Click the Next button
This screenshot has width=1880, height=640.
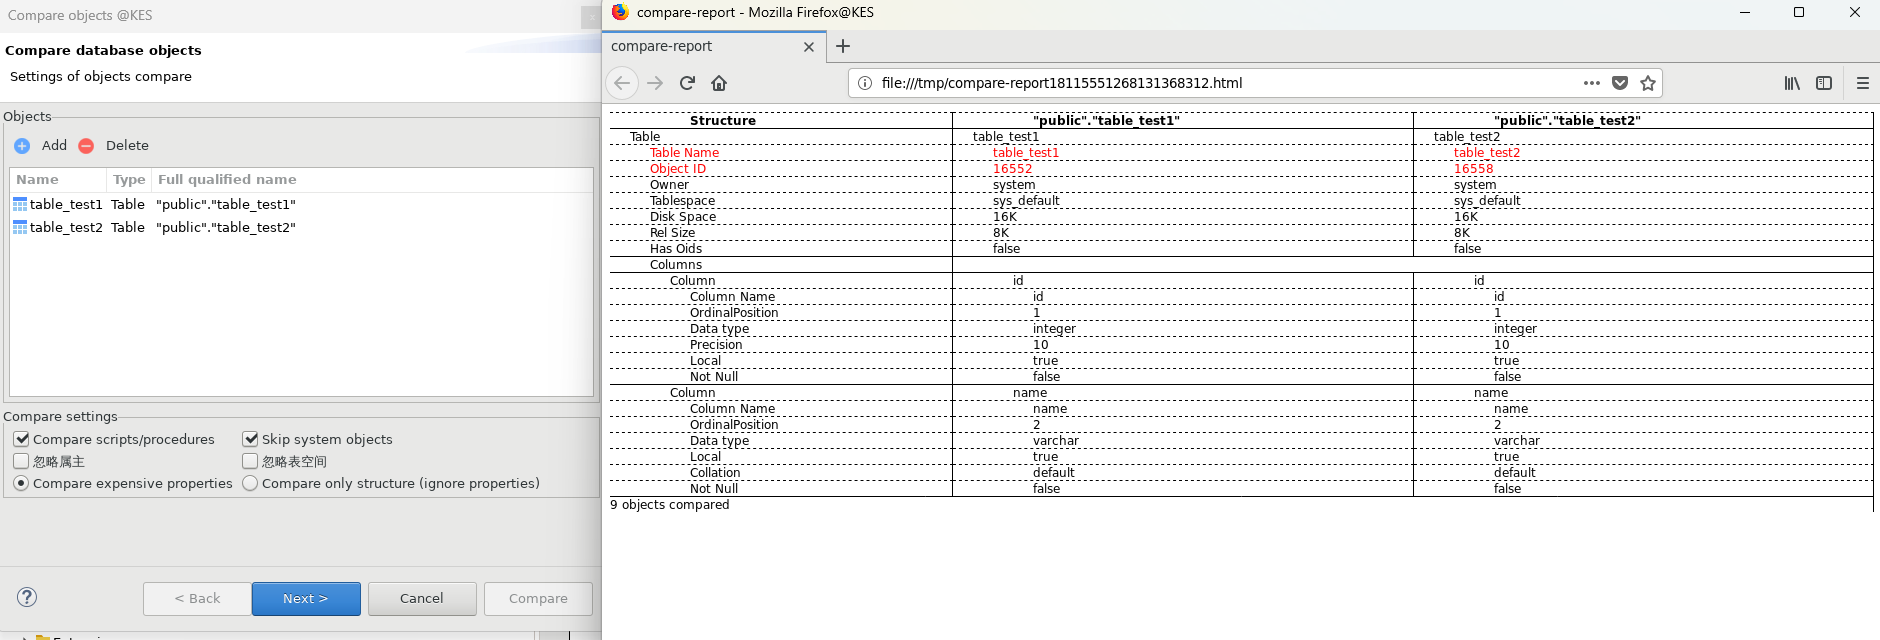306,598
